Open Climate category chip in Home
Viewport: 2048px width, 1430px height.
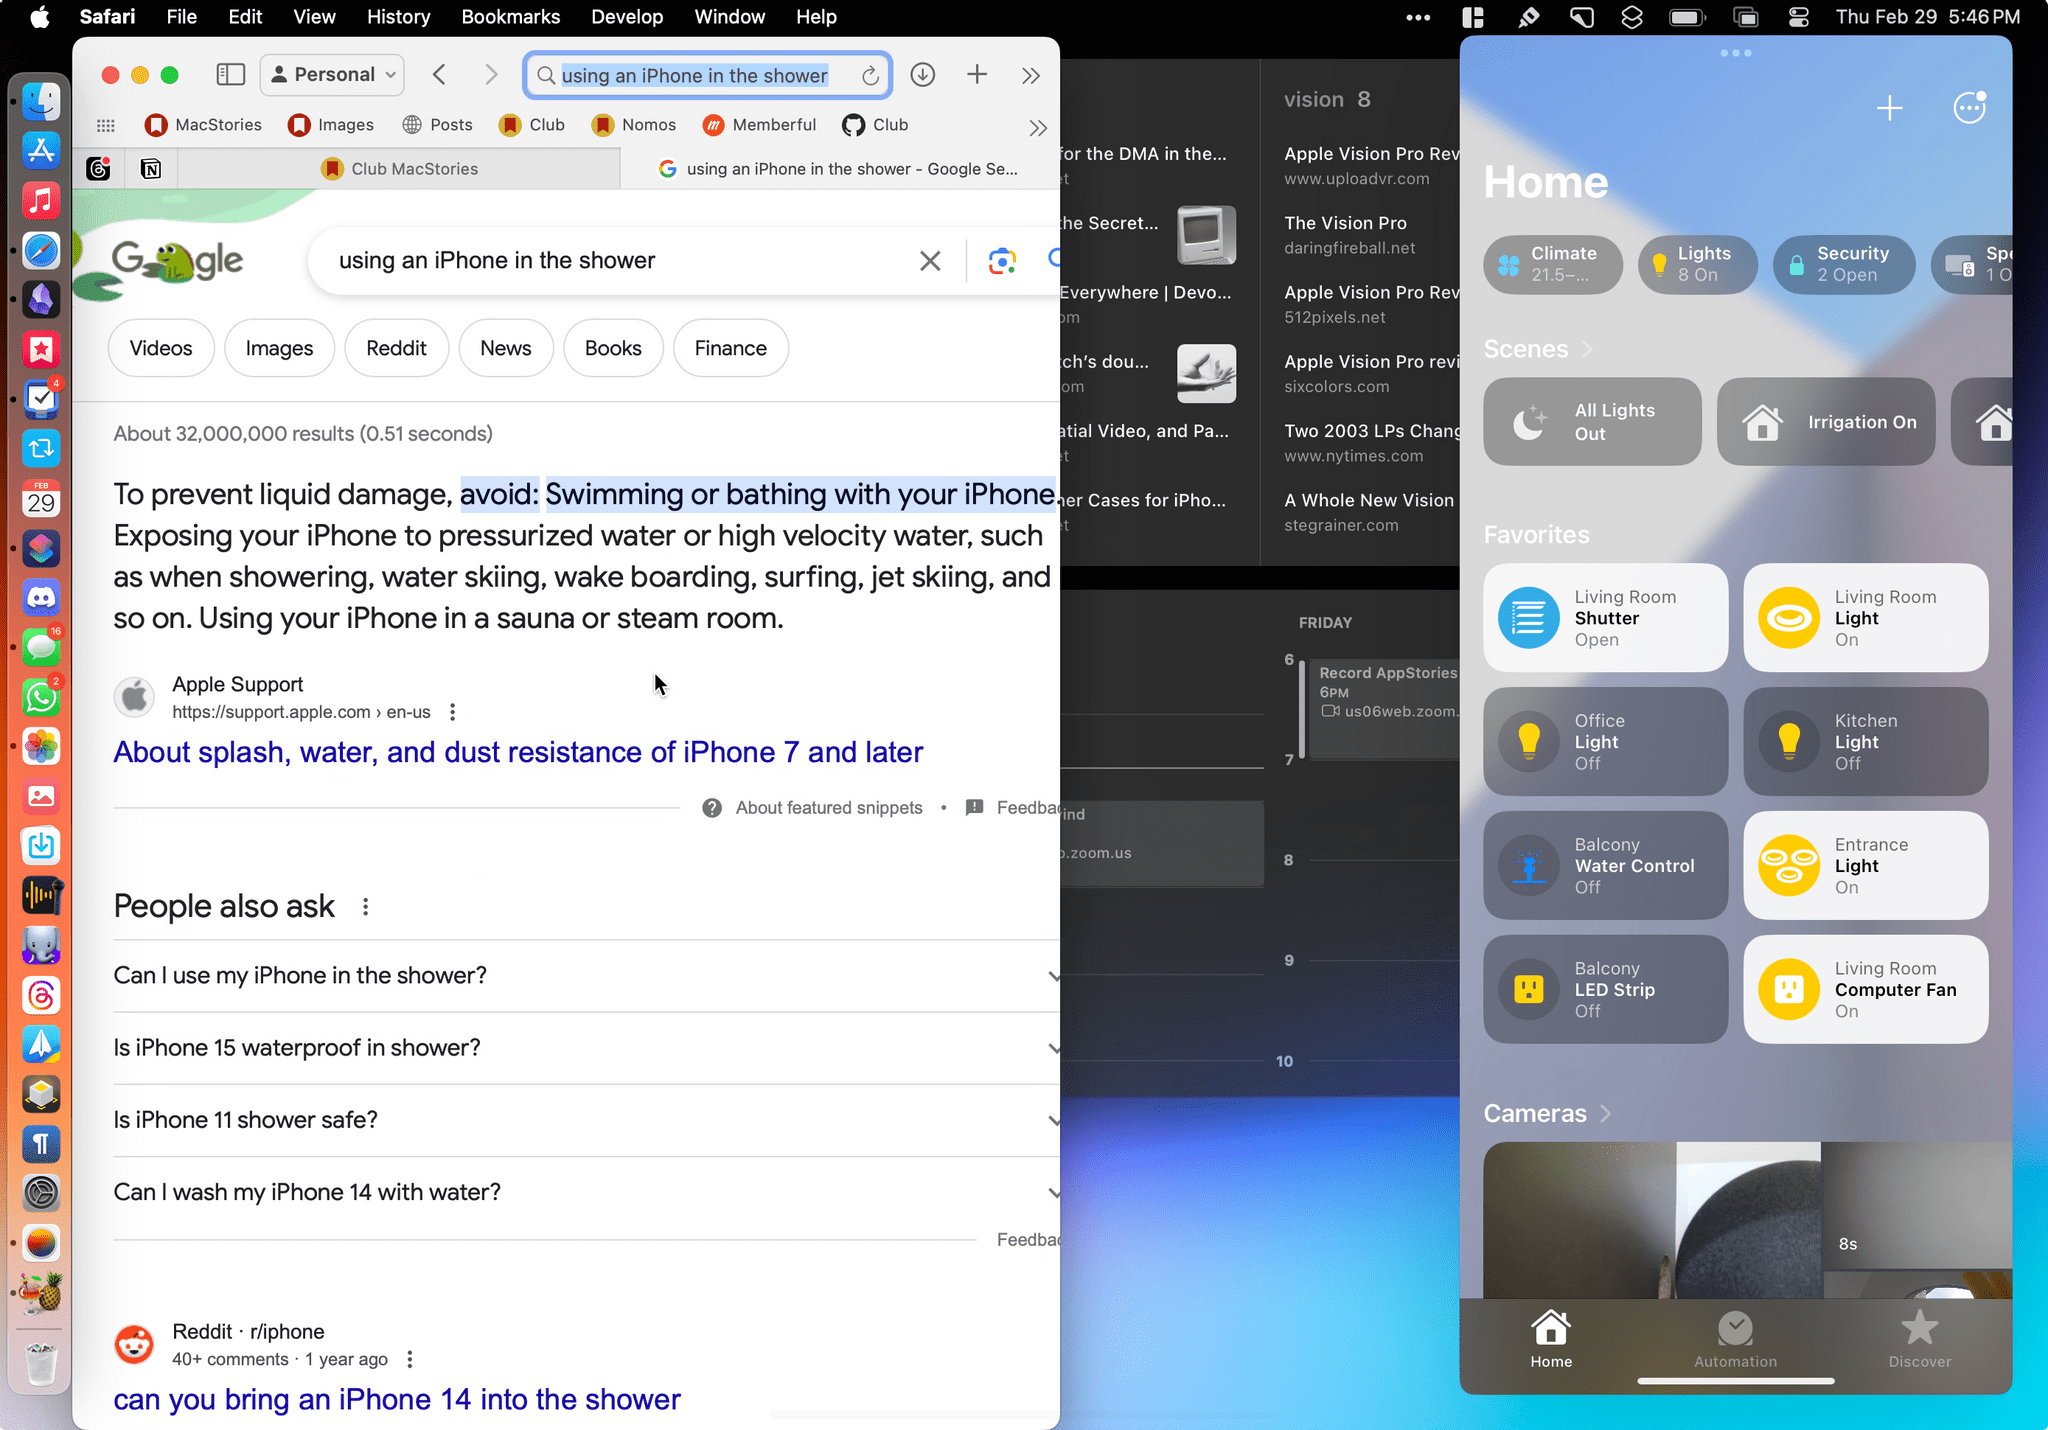1552,265
